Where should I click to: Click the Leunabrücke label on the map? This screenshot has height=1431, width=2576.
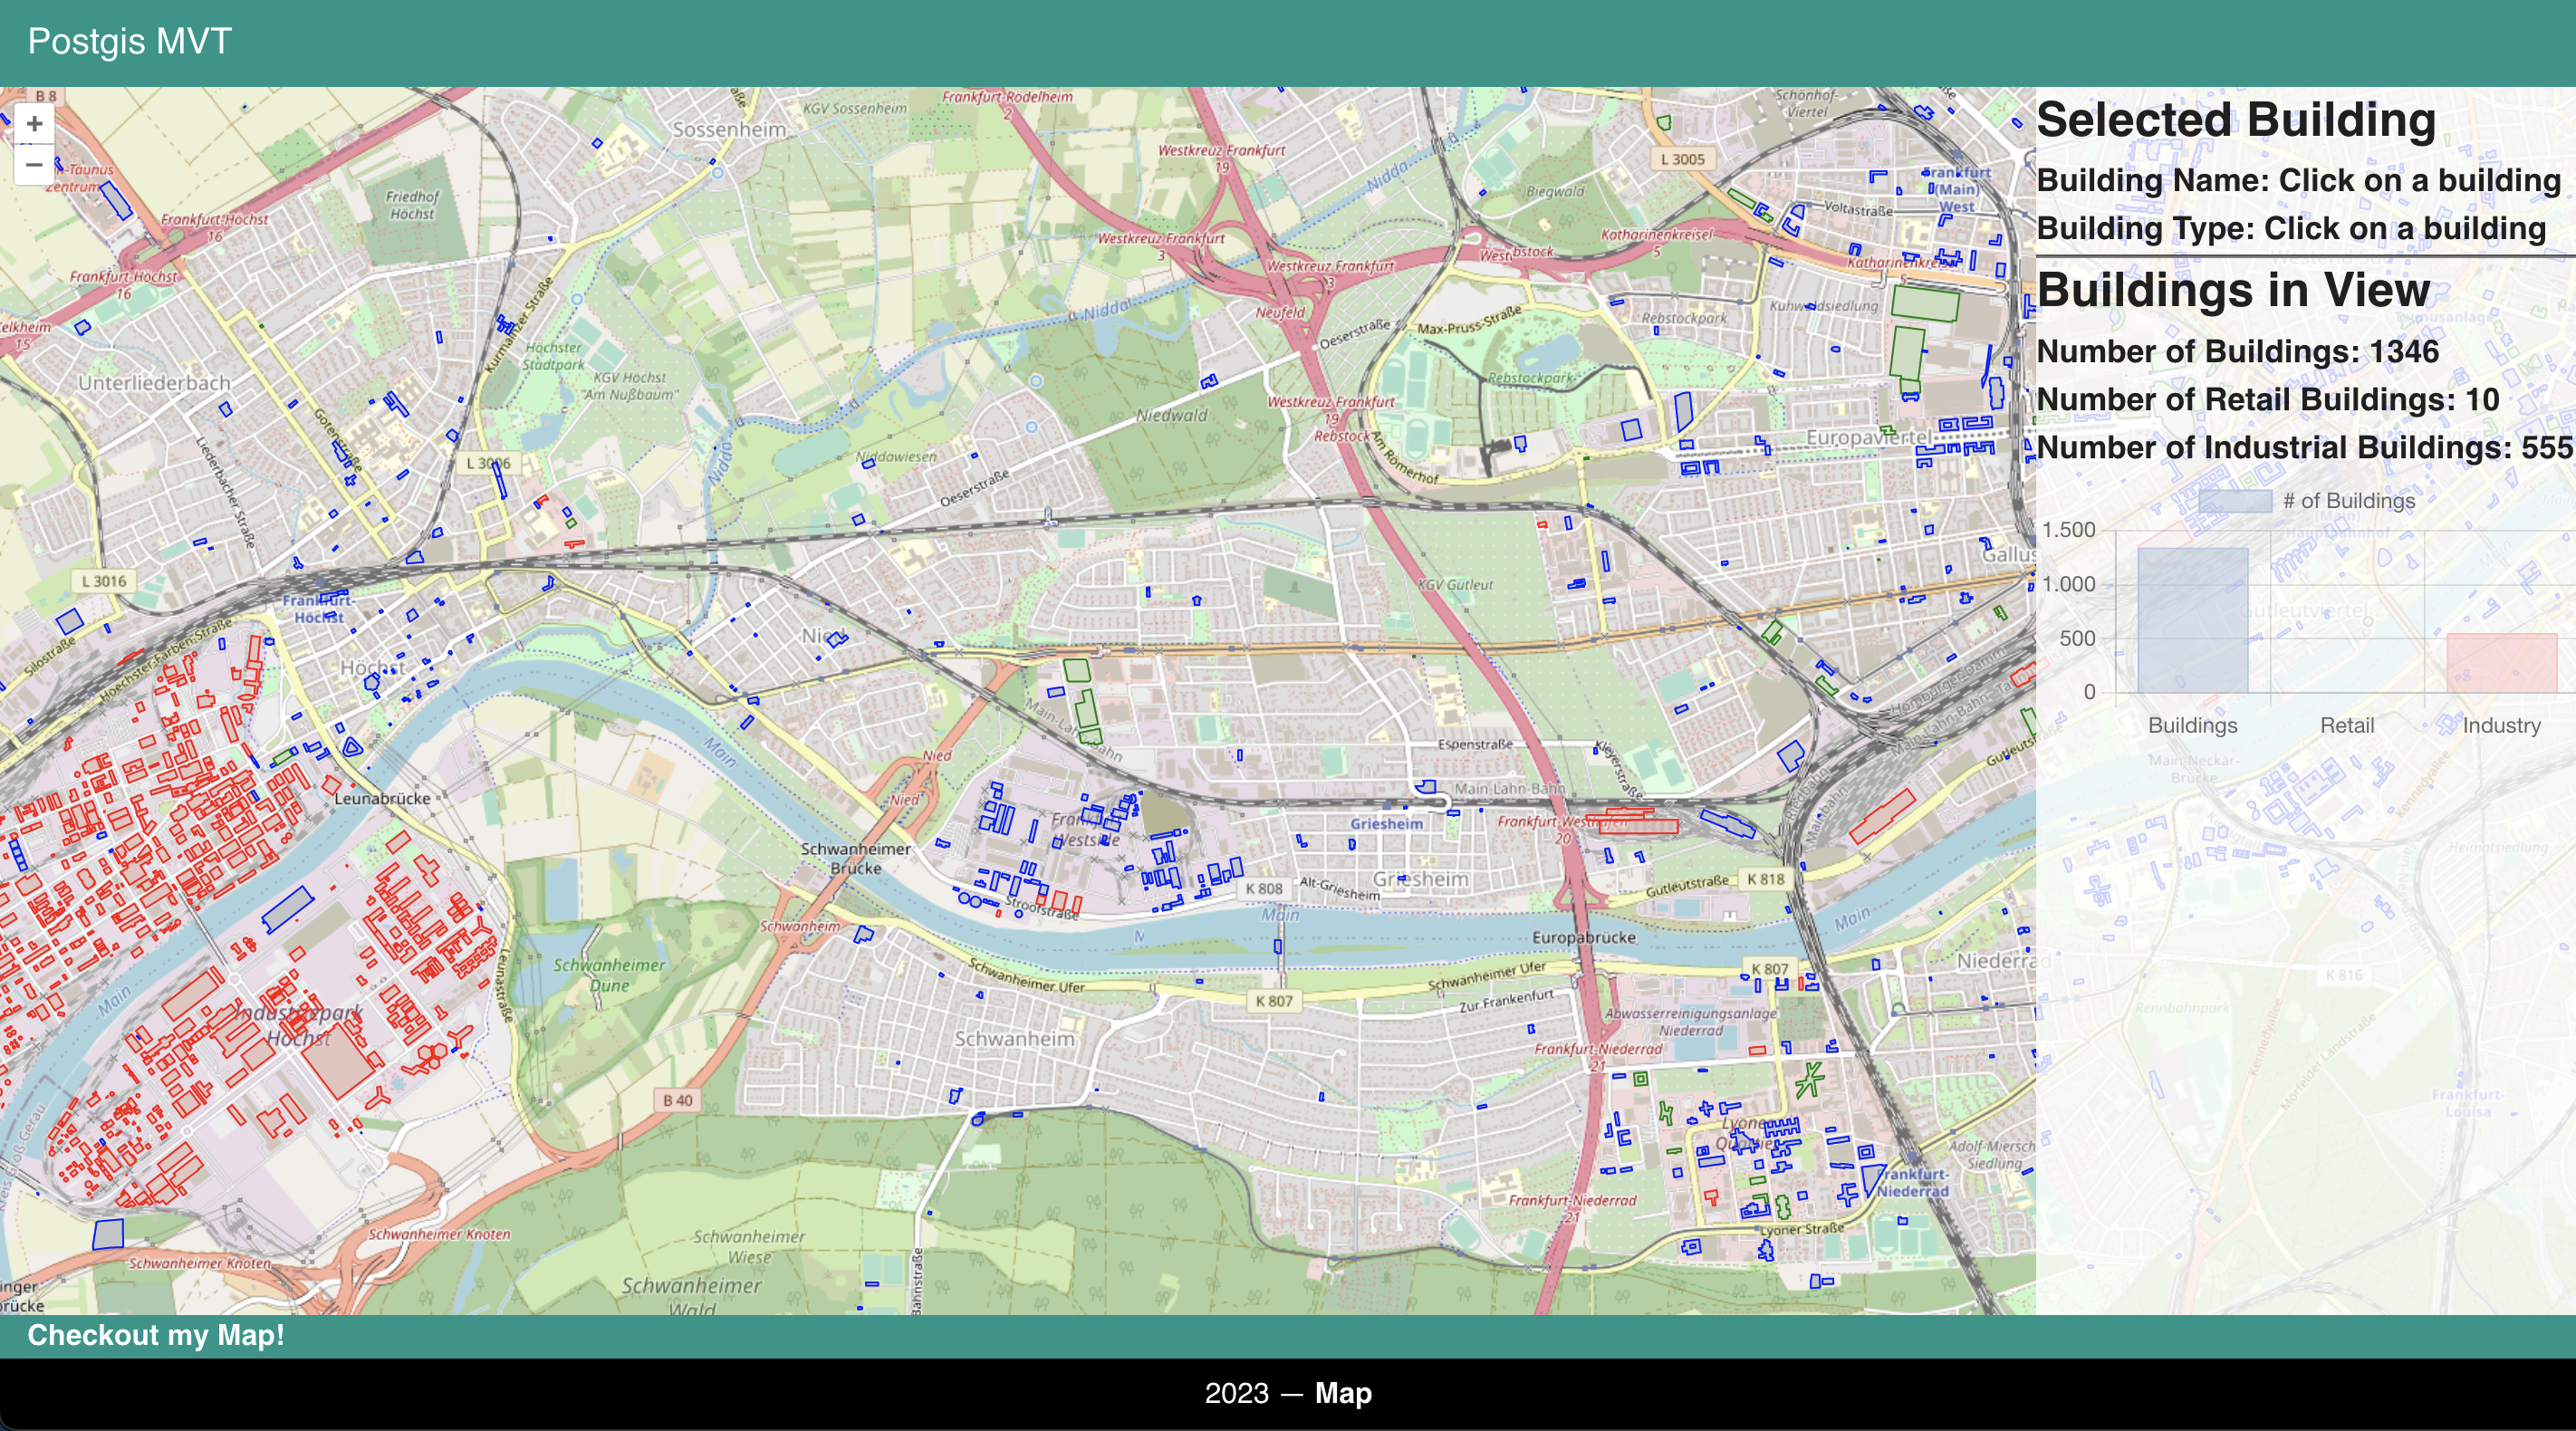pyautogui.click(x=382, y=798)
